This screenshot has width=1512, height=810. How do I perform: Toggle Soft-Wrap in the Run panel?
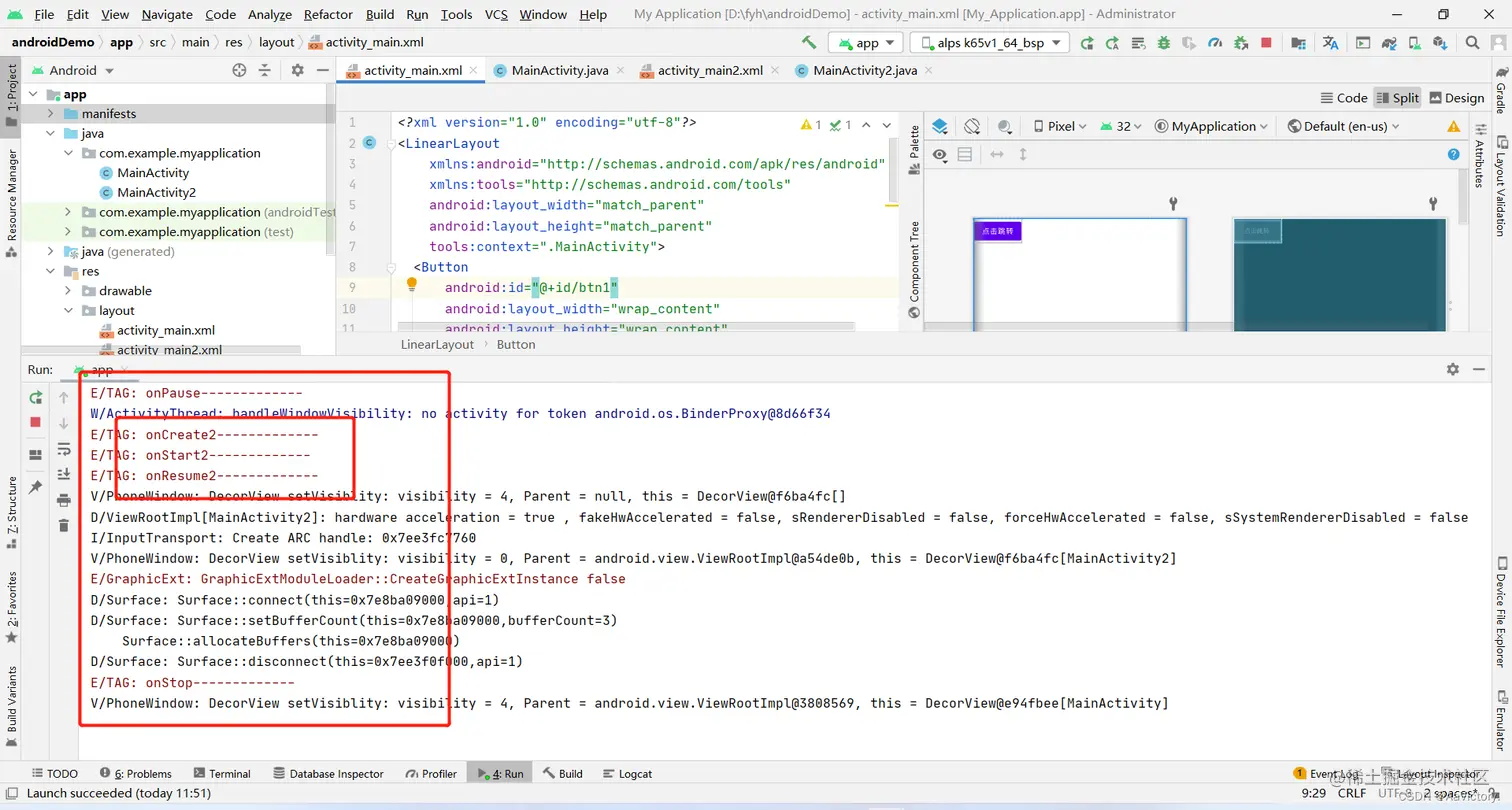(x=64, y=448)
